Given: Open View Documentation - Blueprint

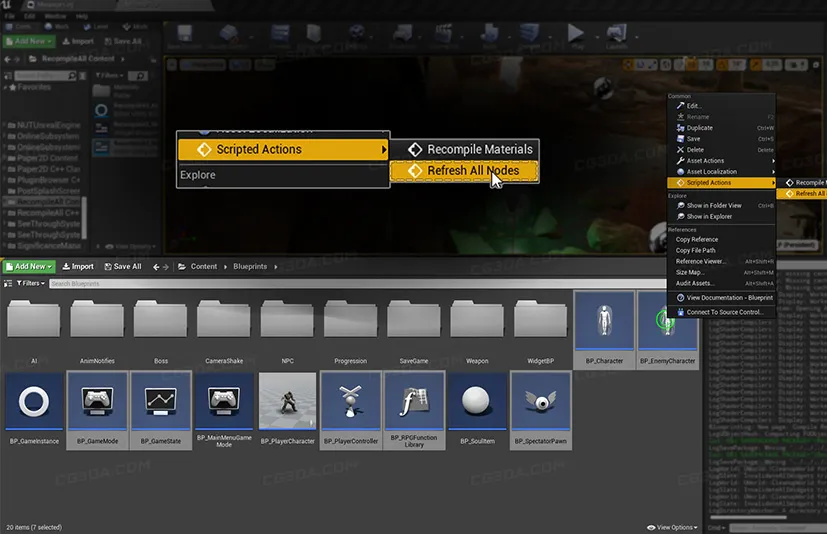Looking at the screenshot, I should pyautogui.click(x=722, y=298).
